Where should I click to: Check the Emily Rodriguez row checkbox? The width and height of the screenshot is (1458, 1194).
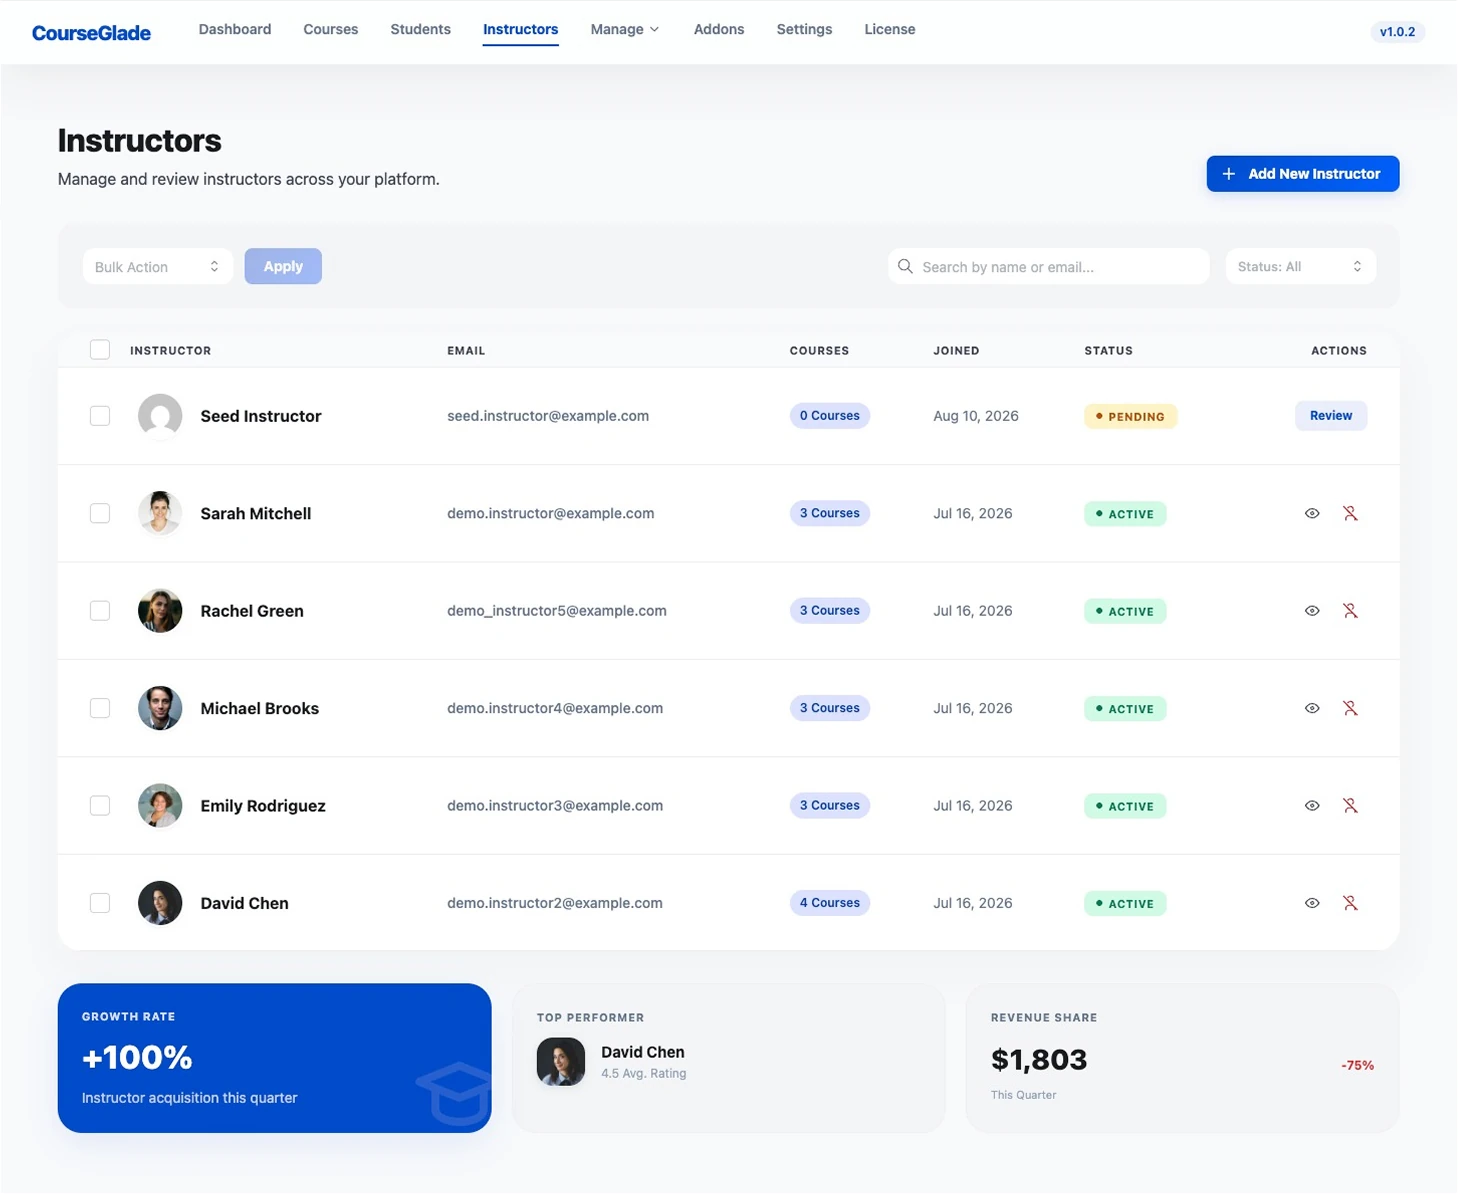[x=100, y=806]
